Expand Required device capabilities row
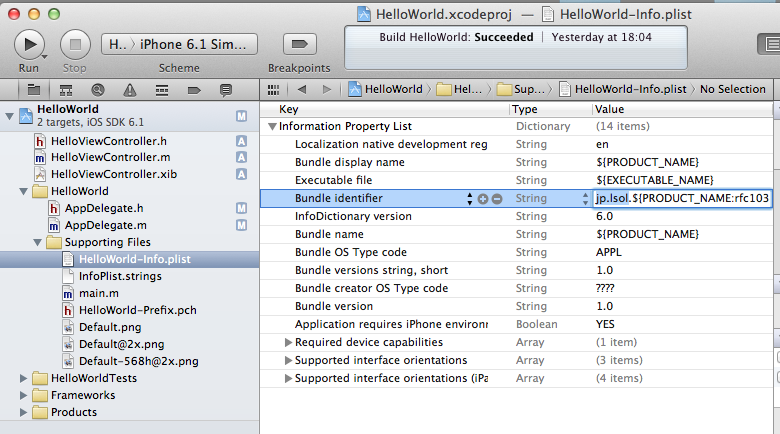 (x=288, y=342)
